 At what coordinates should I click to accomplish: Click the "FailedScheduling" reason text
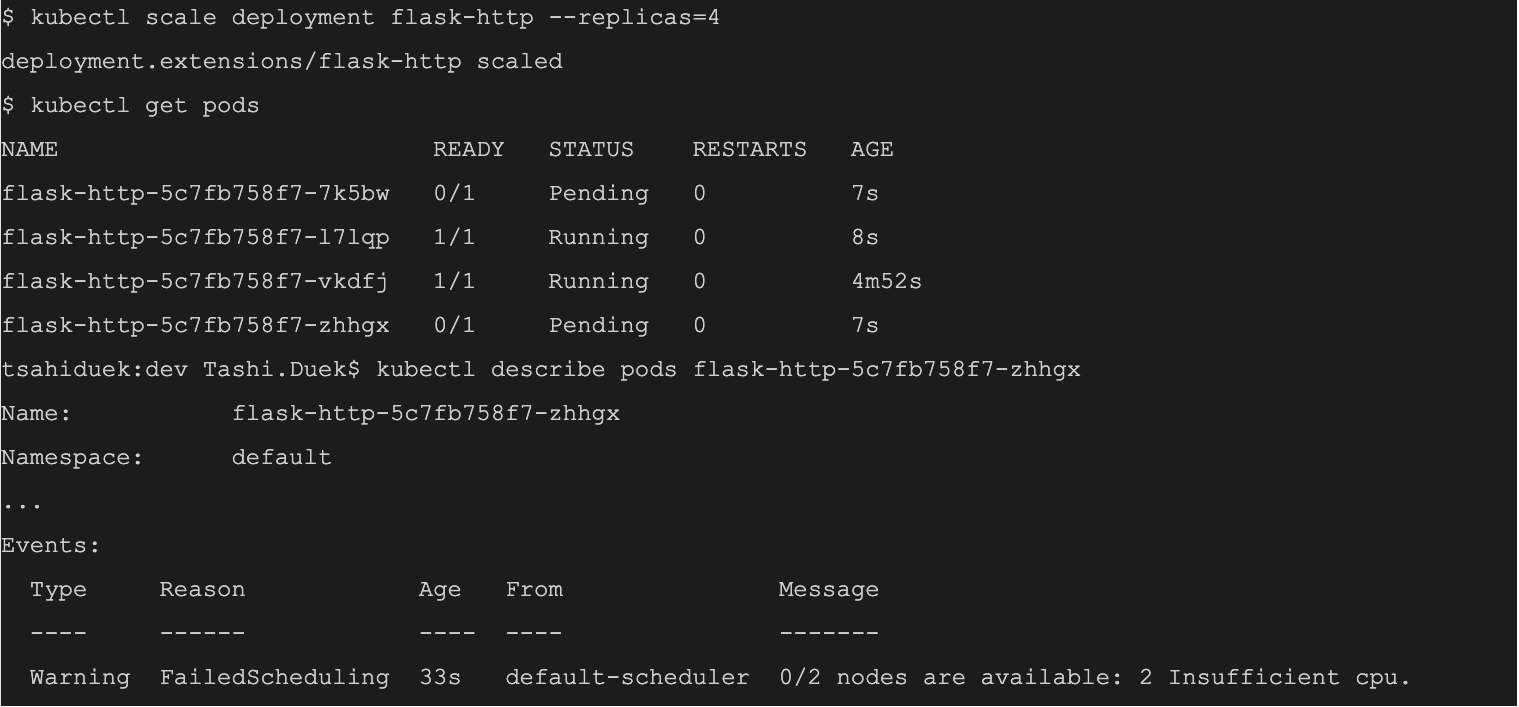[274, 678]
